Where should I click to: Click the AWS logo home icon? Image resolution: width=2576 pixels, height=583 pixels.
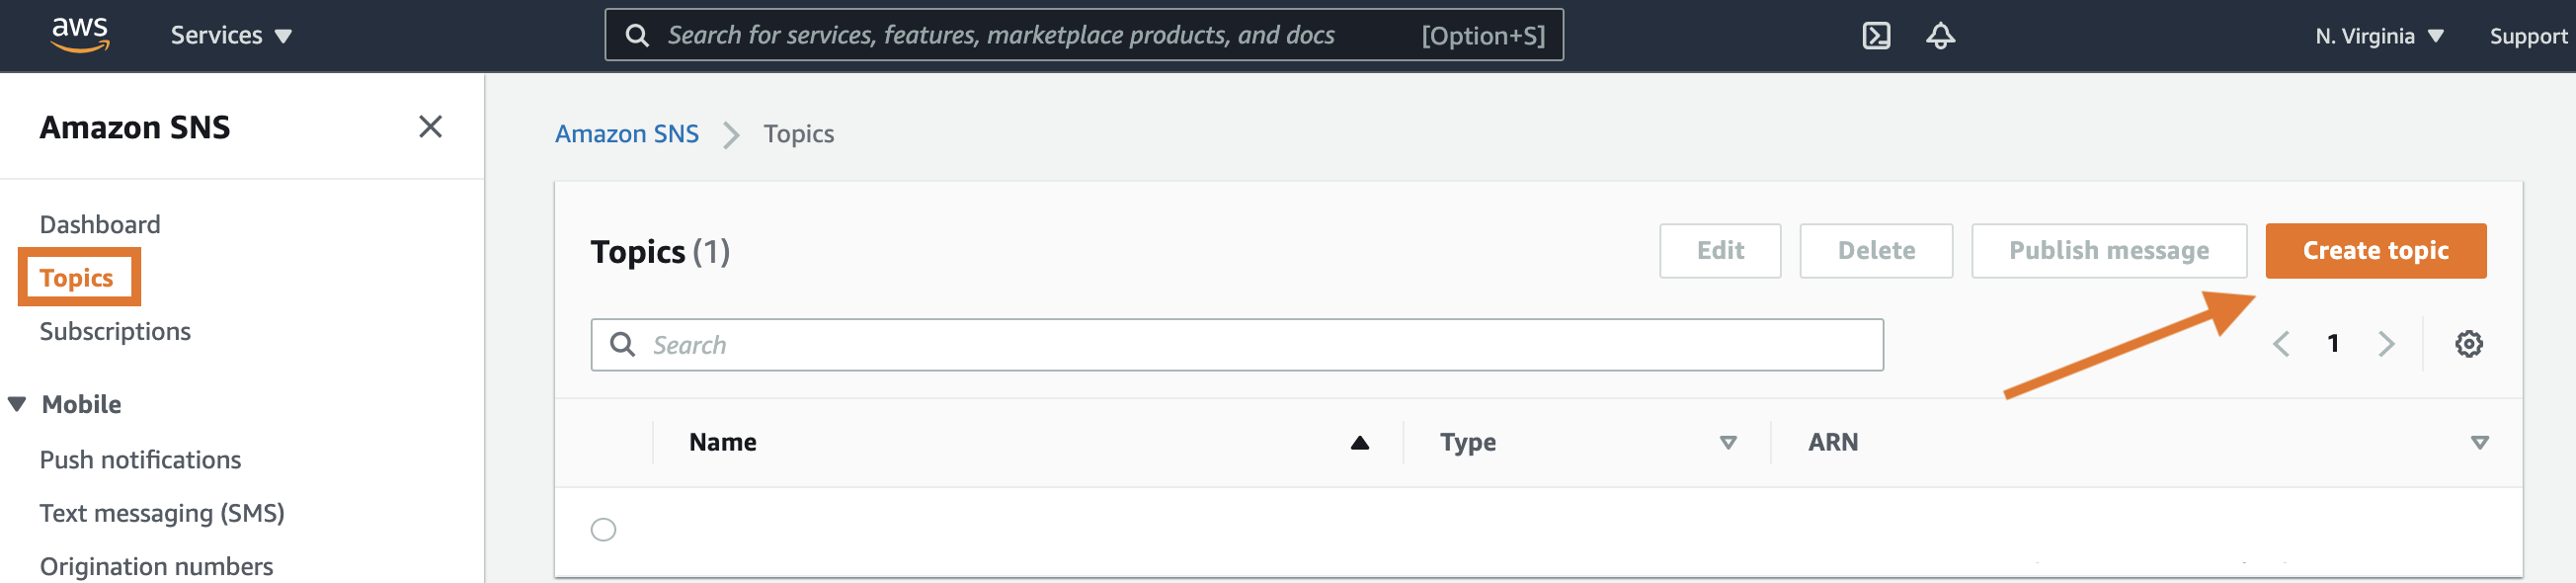click(x=80, y=35)
